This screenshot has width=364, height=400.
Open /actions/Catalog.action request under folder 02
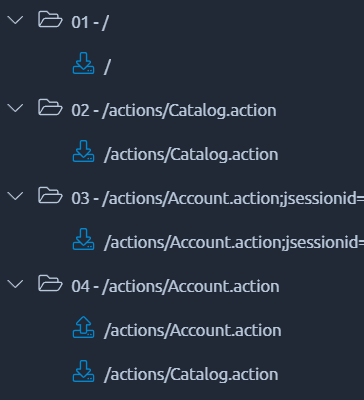click(191, 155)
